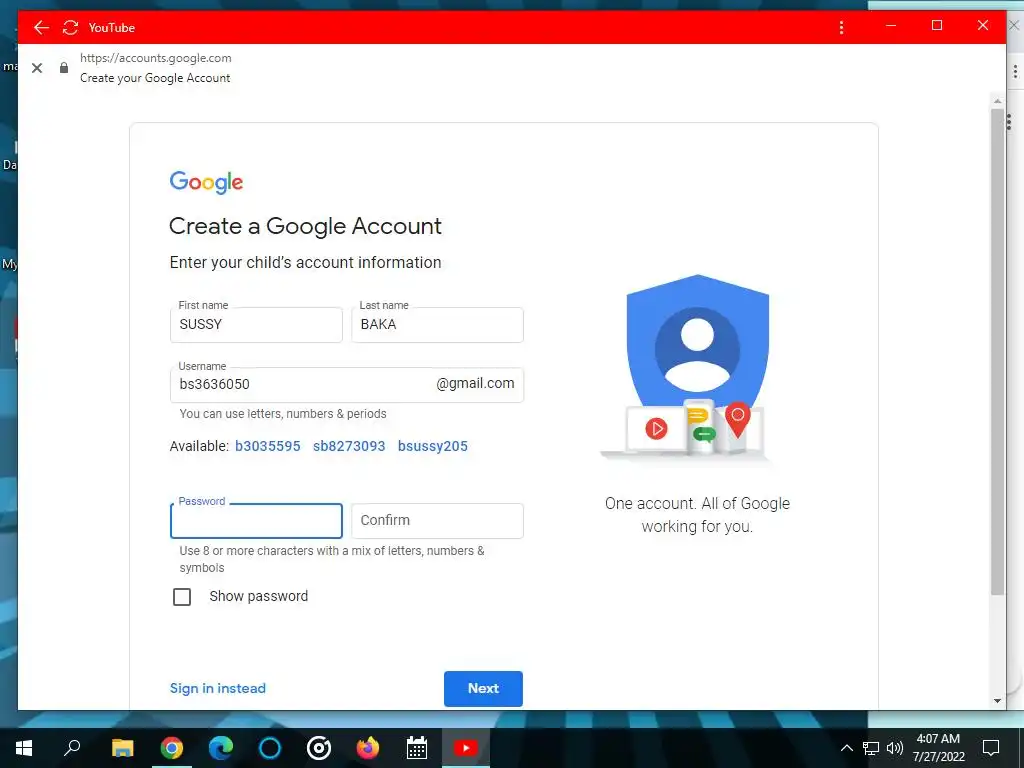The image size is (1024, 768).
Task: Click the First name field containing SUSSY
Action: (256, 325)
